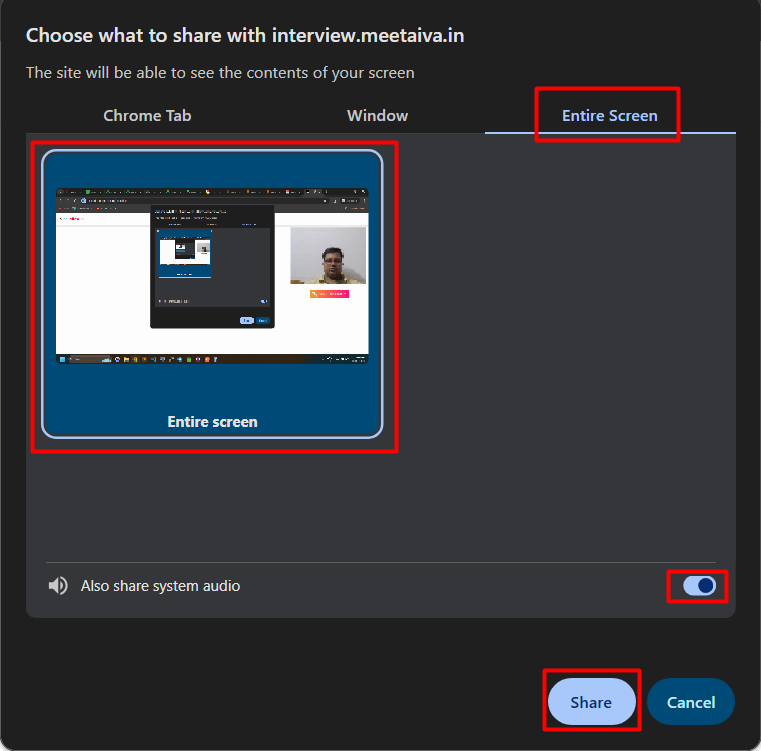The image size is (761, 751).
Task: Open the Window tab
Action: tap(377, 115)
